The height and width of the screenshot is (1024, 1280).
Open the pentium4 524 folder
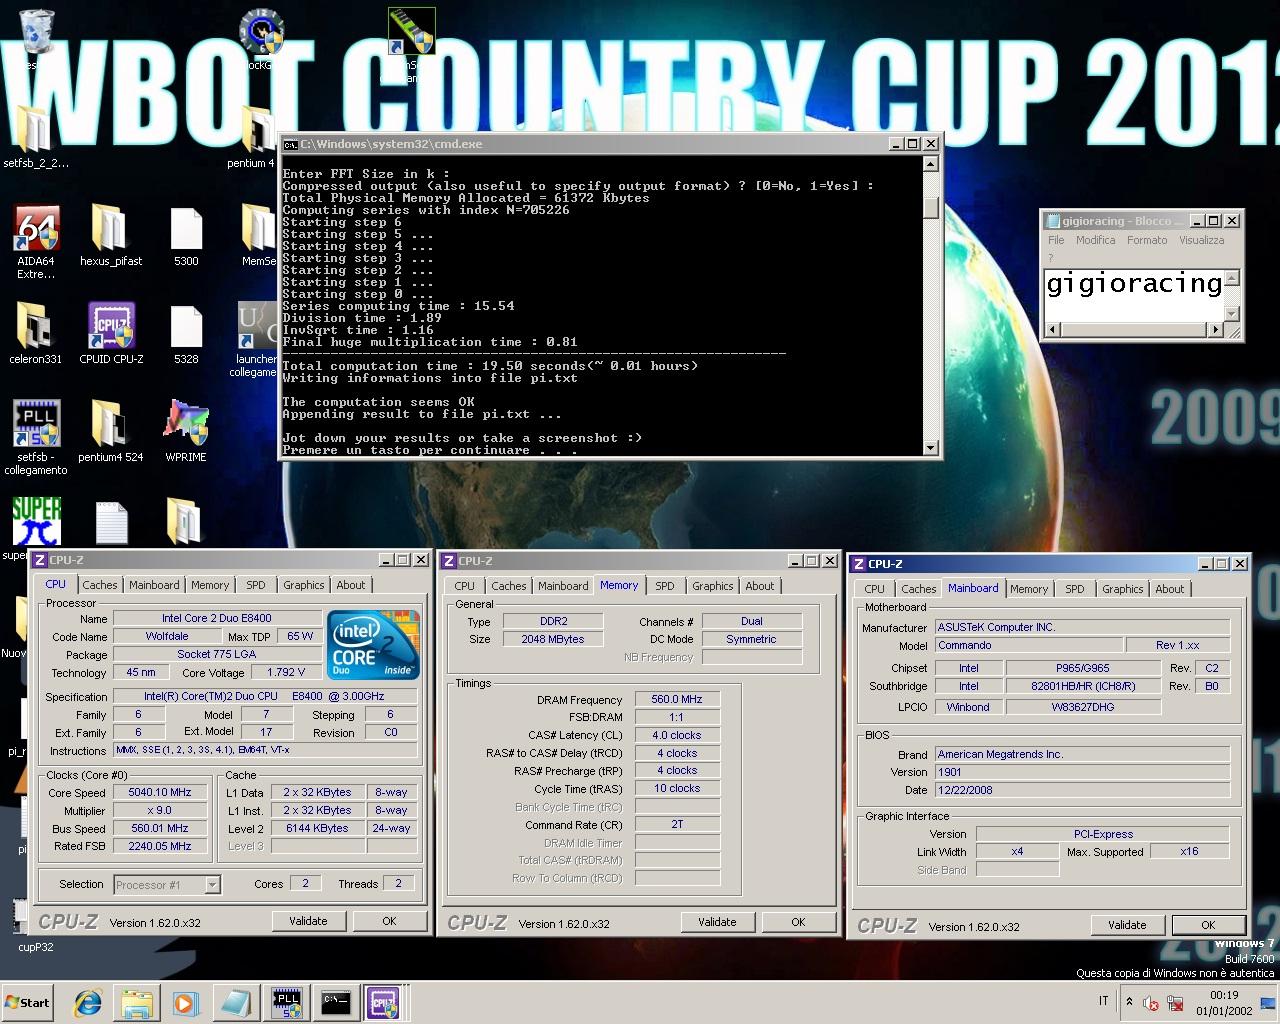point(110,432)
